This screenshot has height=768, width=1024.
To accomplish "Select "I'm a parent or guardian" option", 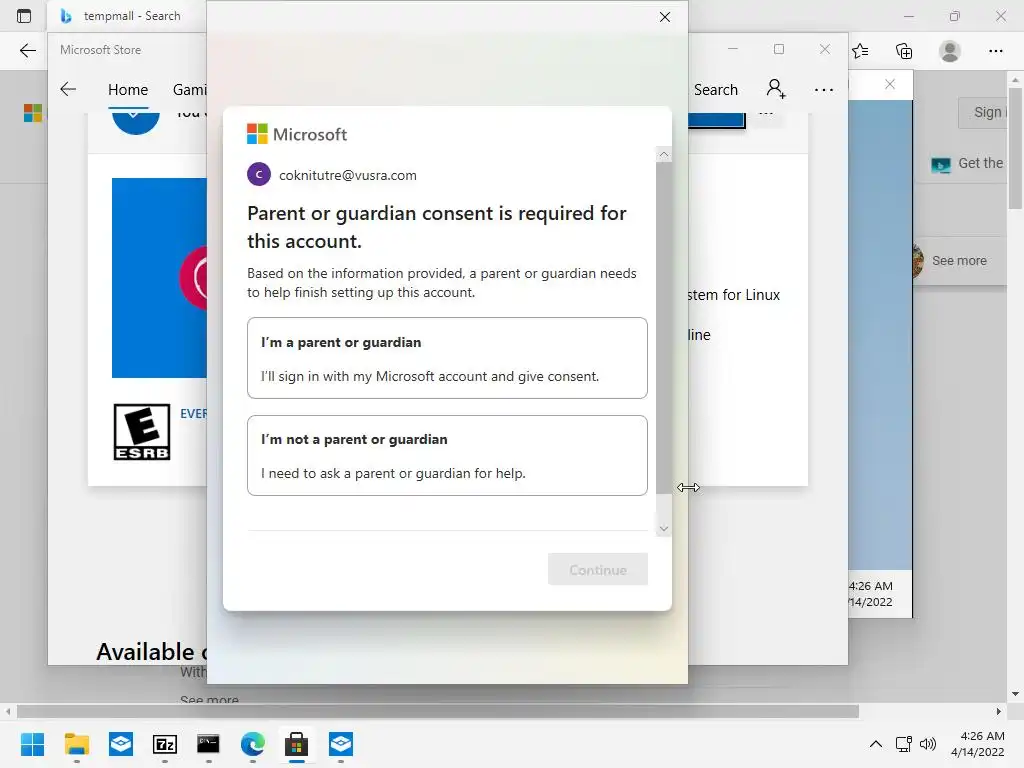I will tap(447, 358).
